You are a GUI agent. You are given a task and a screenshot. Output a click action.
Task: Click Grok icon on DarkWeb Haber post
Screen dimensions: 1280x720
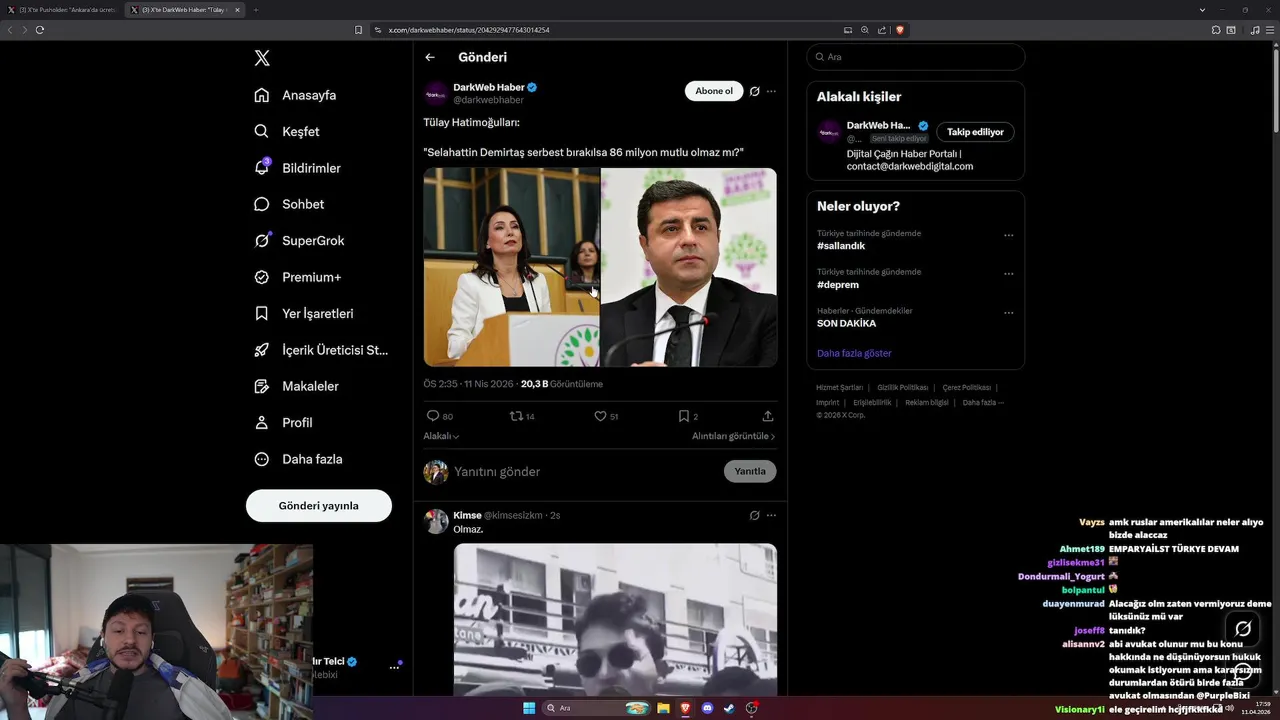[754, 91]
